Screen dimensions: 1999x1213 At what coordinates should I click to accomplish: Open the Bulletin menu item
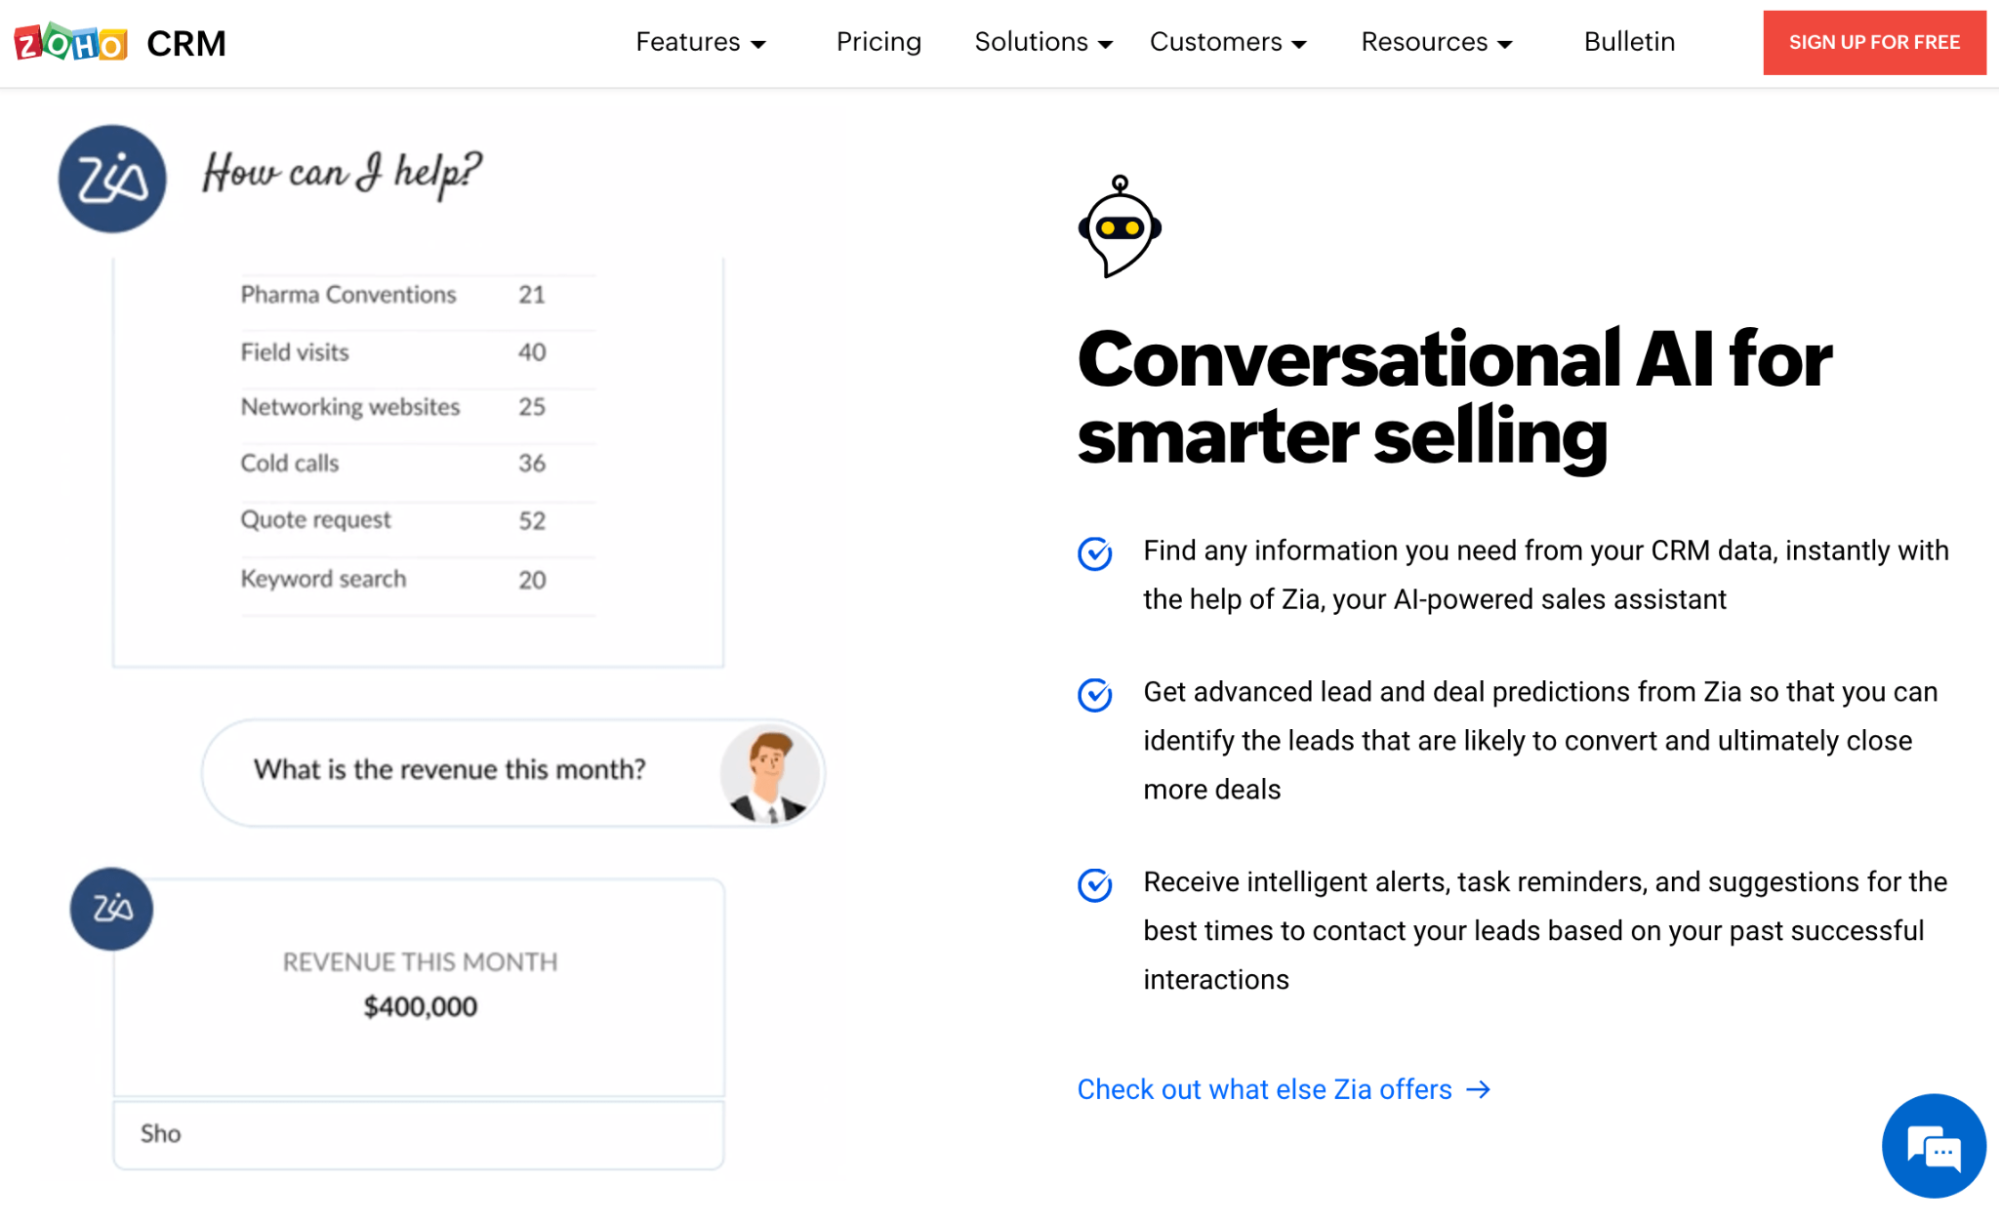point(1629,42)
